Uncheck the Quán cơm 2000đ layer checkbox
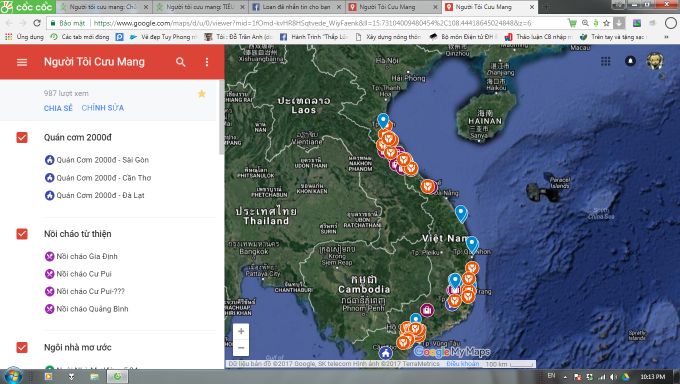The height and width of the screenshot is (384, 680). coord(22,138)
